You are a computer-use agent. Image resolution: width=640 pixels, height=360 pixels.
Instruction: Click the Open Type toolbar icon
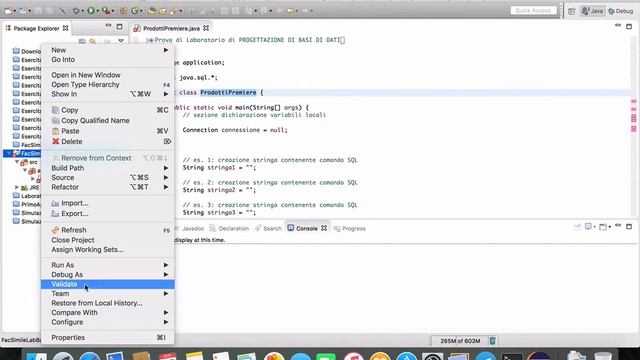pyautogui.click(x=152, y=11)
